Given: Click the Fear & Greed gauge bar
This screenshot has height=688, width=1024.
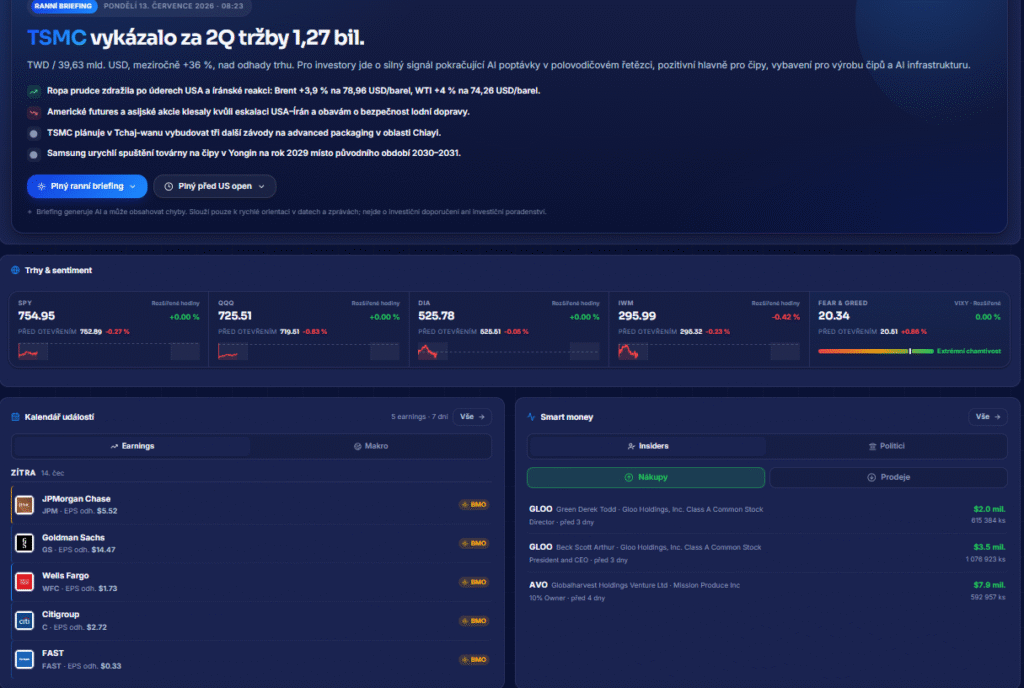Looking at the screenshot, I should 876,351.
